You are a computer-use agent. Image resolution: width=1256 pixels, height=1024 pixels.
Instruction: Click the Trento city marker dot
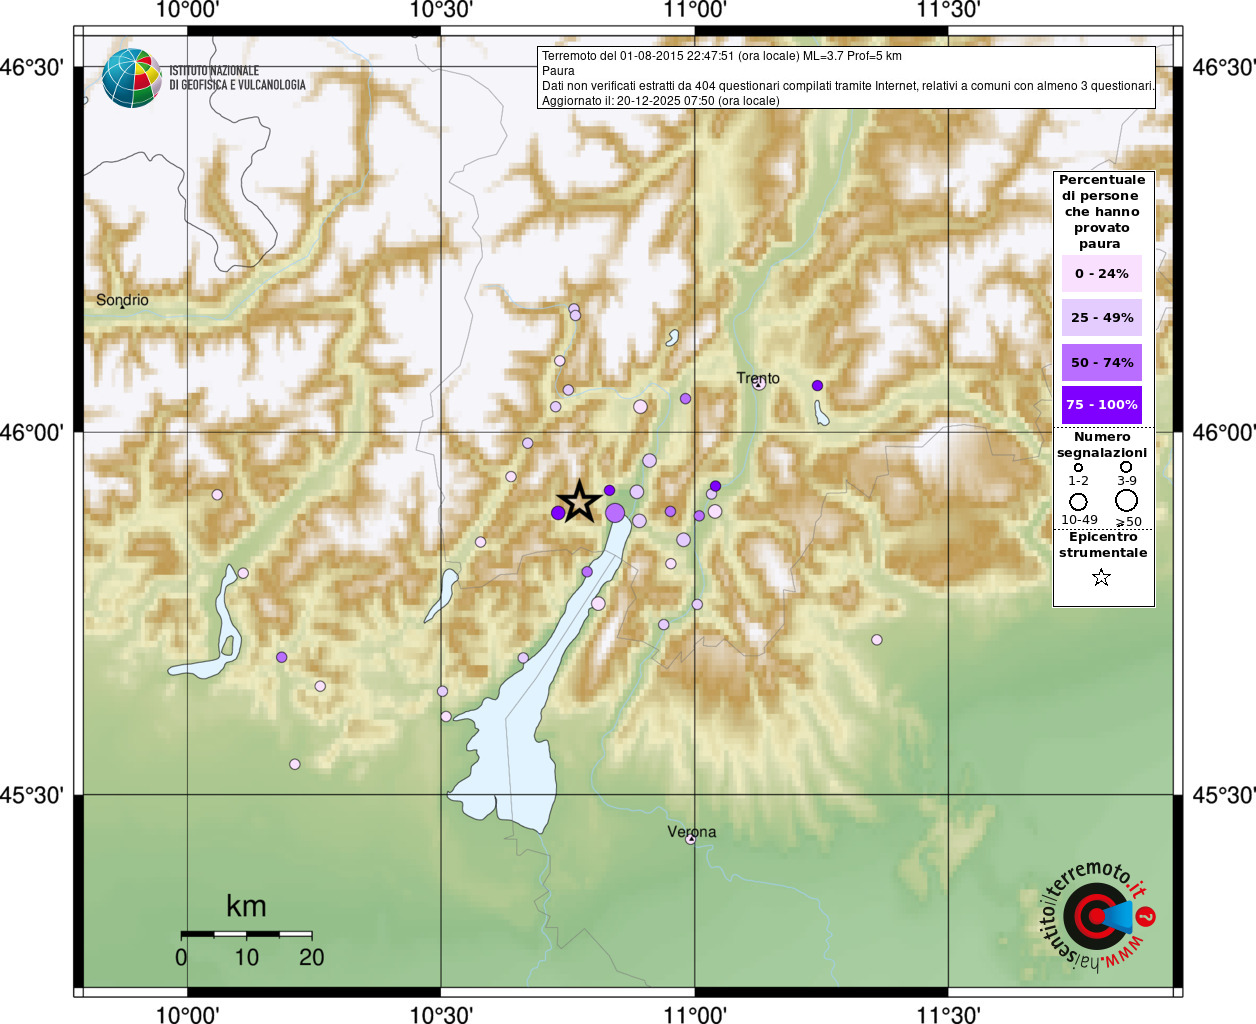click(x=759, y=383)
